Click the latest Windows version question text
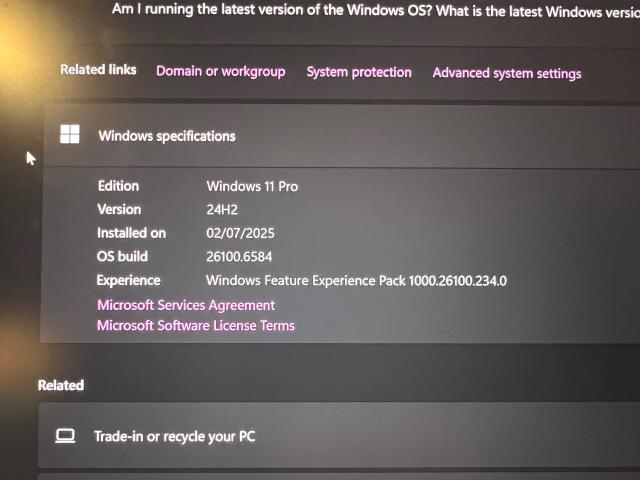 (376, 10)
